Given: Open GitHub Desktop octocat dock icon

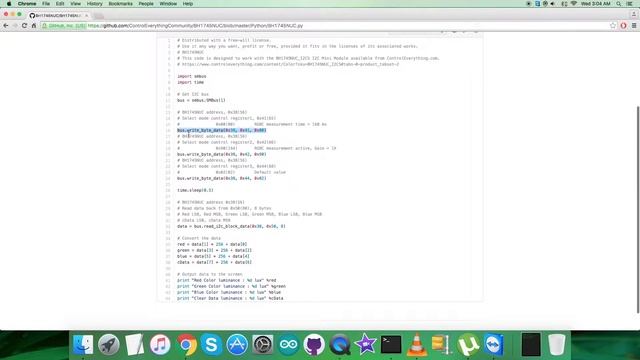Looking at the screenshot, I should click(x=314, y=344).
